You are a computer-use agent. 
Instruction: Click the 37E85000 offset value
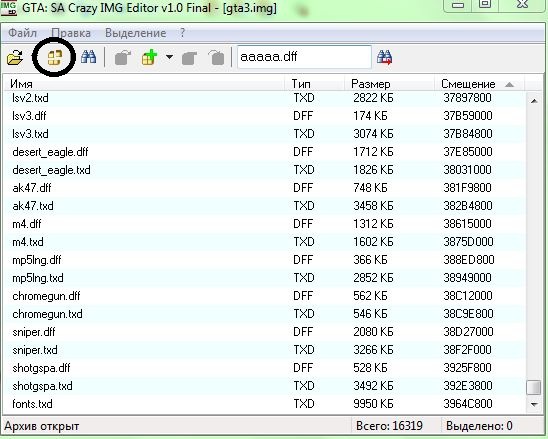(468, 152)
